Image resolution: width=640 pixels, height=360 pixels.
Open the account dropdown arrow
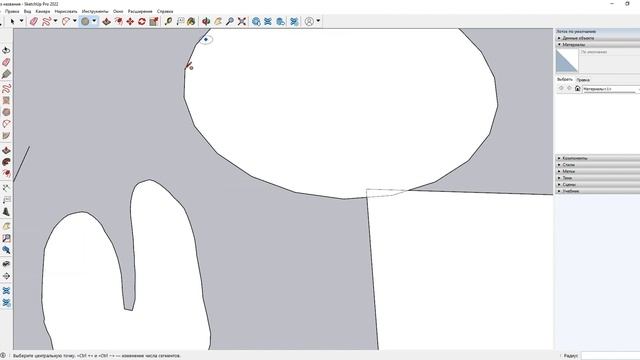coord(318,21)
